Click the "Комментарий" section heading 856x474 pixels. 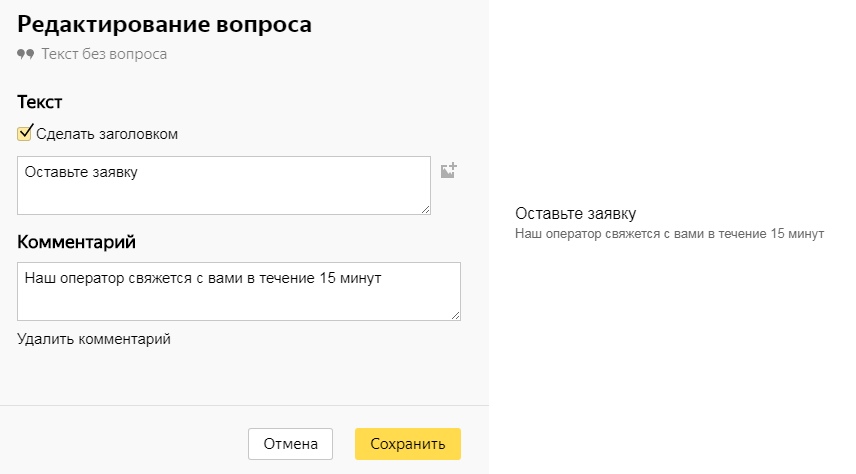[76, 242]
